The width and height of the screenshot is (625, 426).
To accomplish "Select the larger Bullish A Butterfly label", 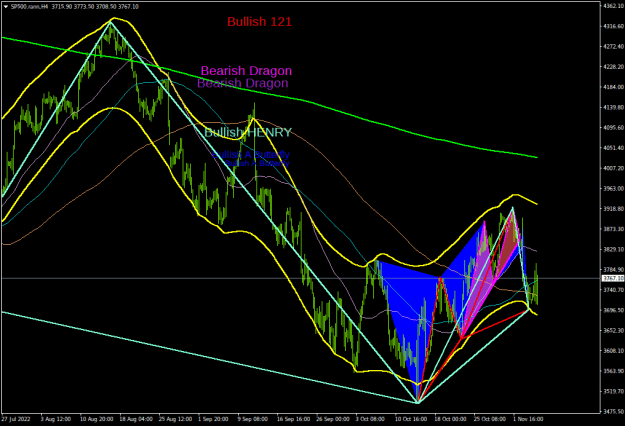I will pos(251,154).
